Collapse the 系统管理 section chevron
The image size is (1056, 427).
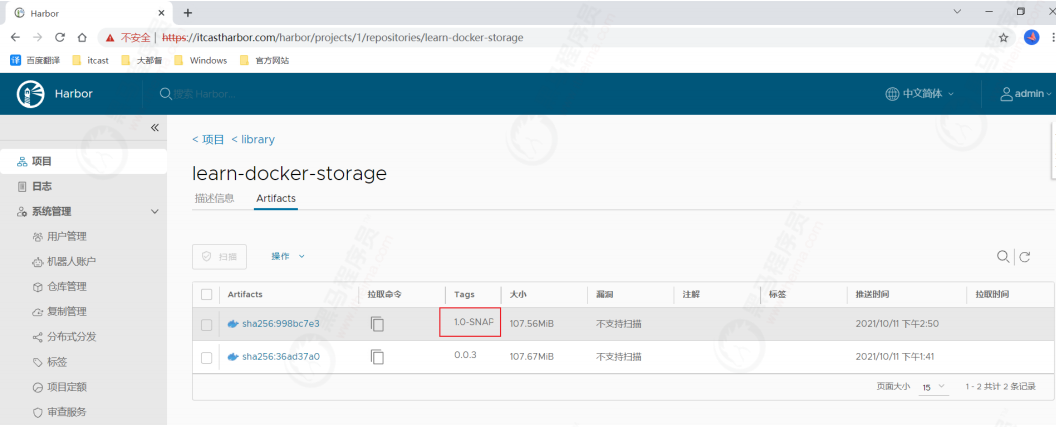tap(154, 211)
